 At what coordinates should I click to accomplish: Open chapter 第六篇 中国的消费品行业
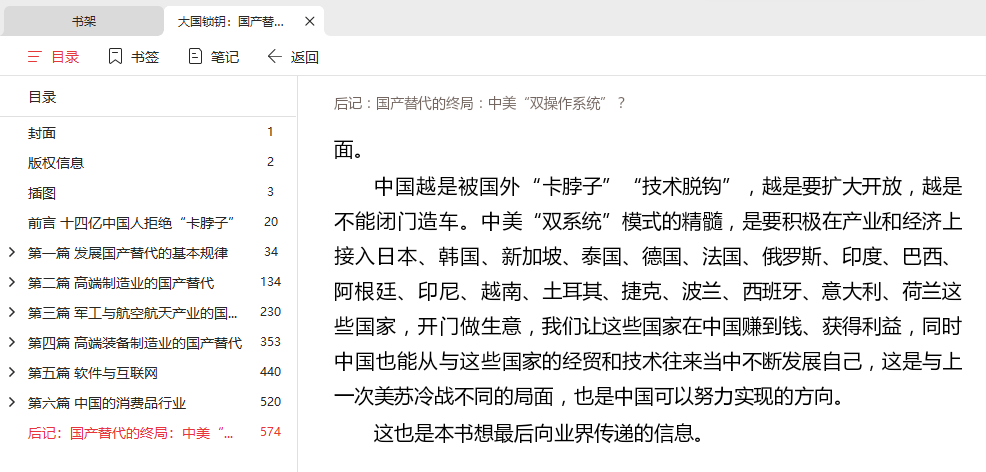(107, 403)
